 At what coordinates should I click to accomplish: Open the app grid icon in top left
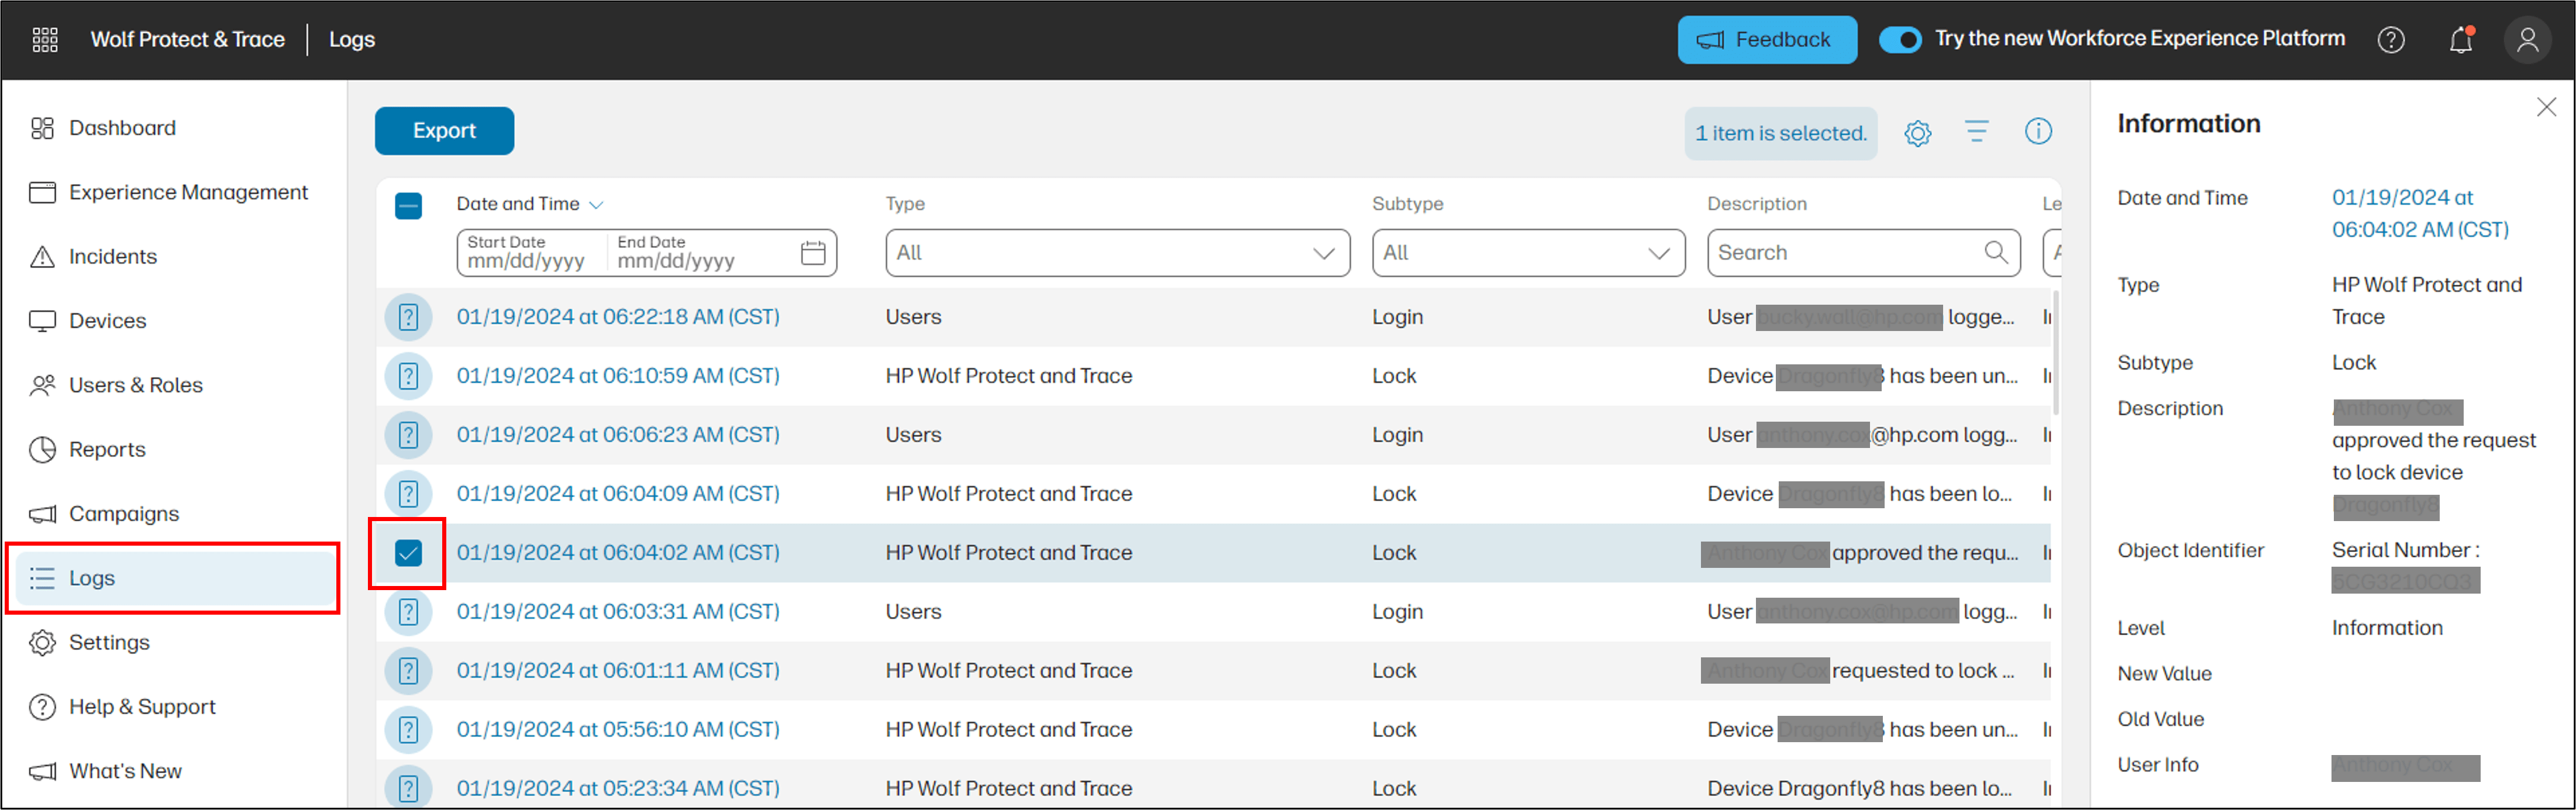[x=44, y=39]
